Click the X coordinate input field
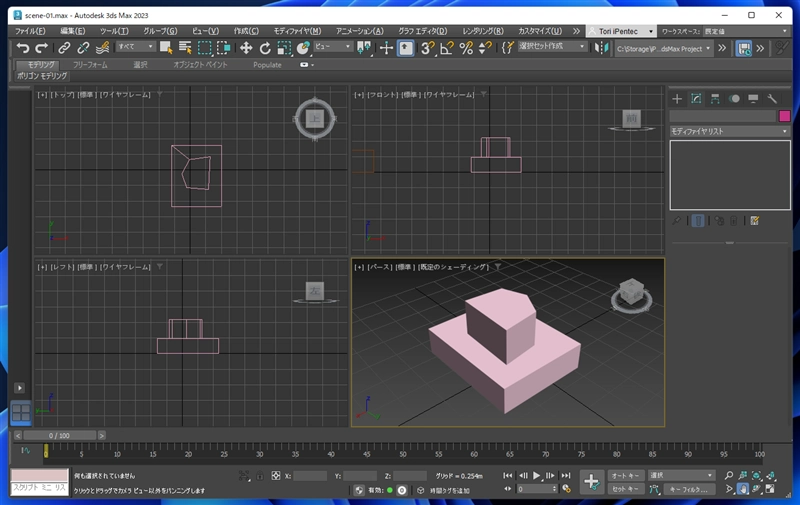Viewport: 800px width, 505px height. [x=310, y=475]
